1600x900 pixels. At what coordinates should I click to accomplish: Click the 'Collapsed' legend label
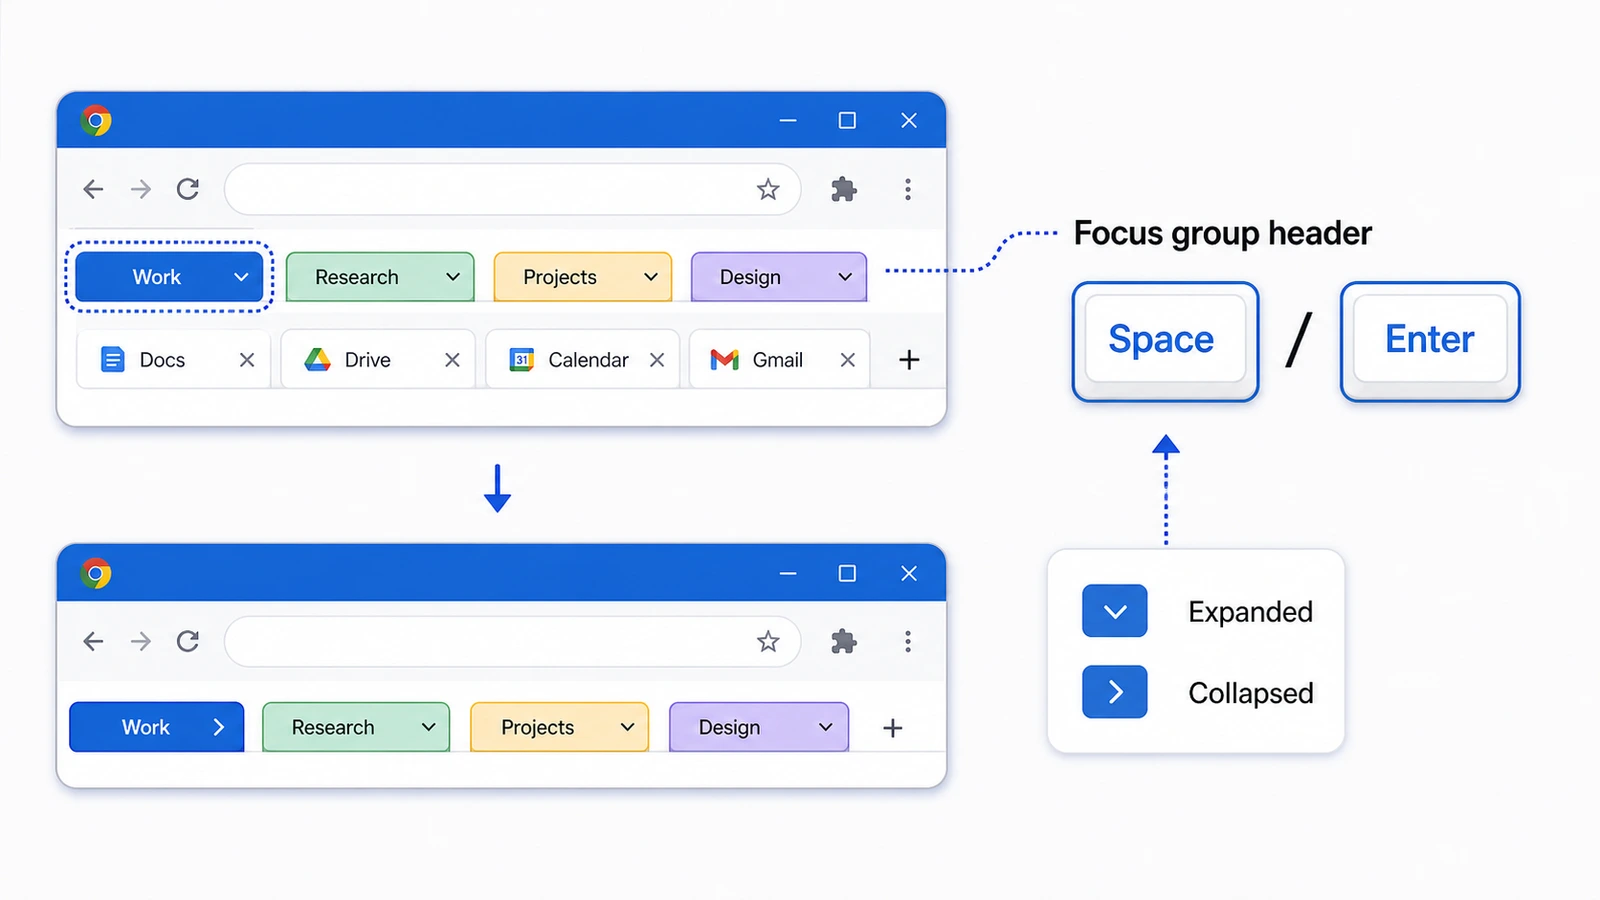1251,692
